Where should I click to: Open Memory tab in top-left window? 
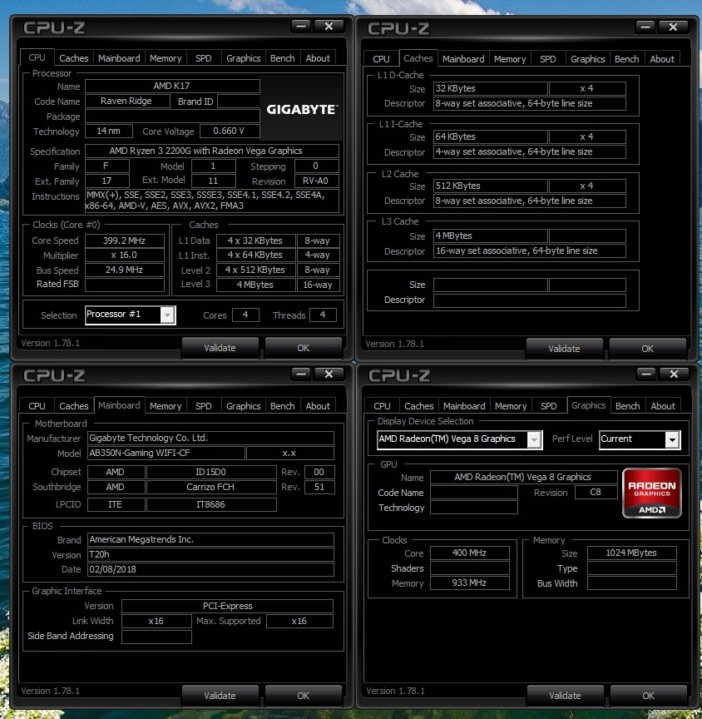(166, 58)
